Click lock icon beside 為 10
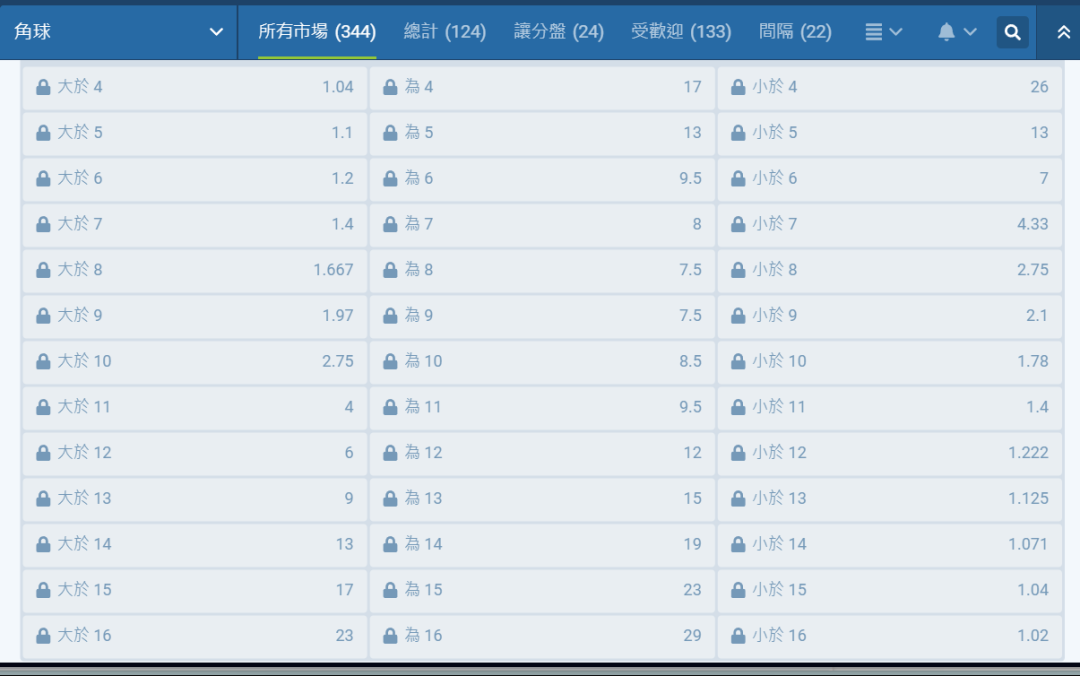 tap(391, 362)
